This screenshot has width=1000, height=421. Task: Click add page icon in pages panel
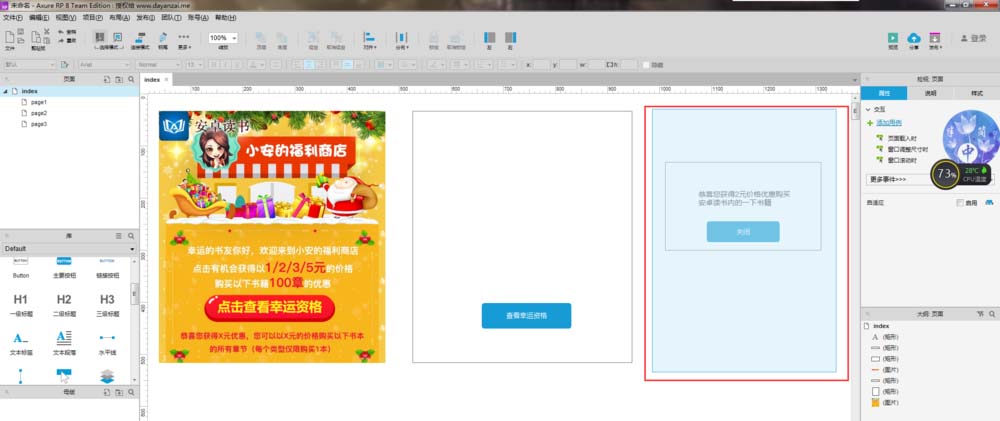(104, 79)
